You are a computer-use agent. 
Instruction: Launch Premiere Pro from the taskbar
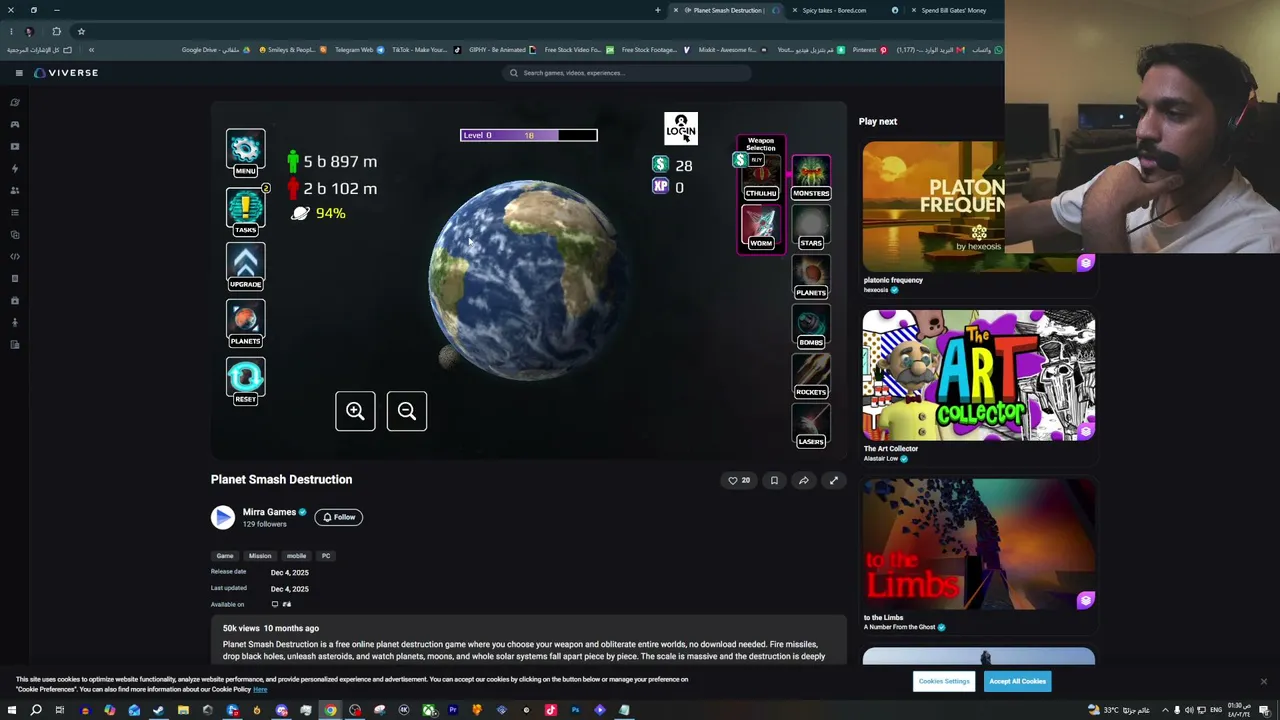(x=453, y=710)
